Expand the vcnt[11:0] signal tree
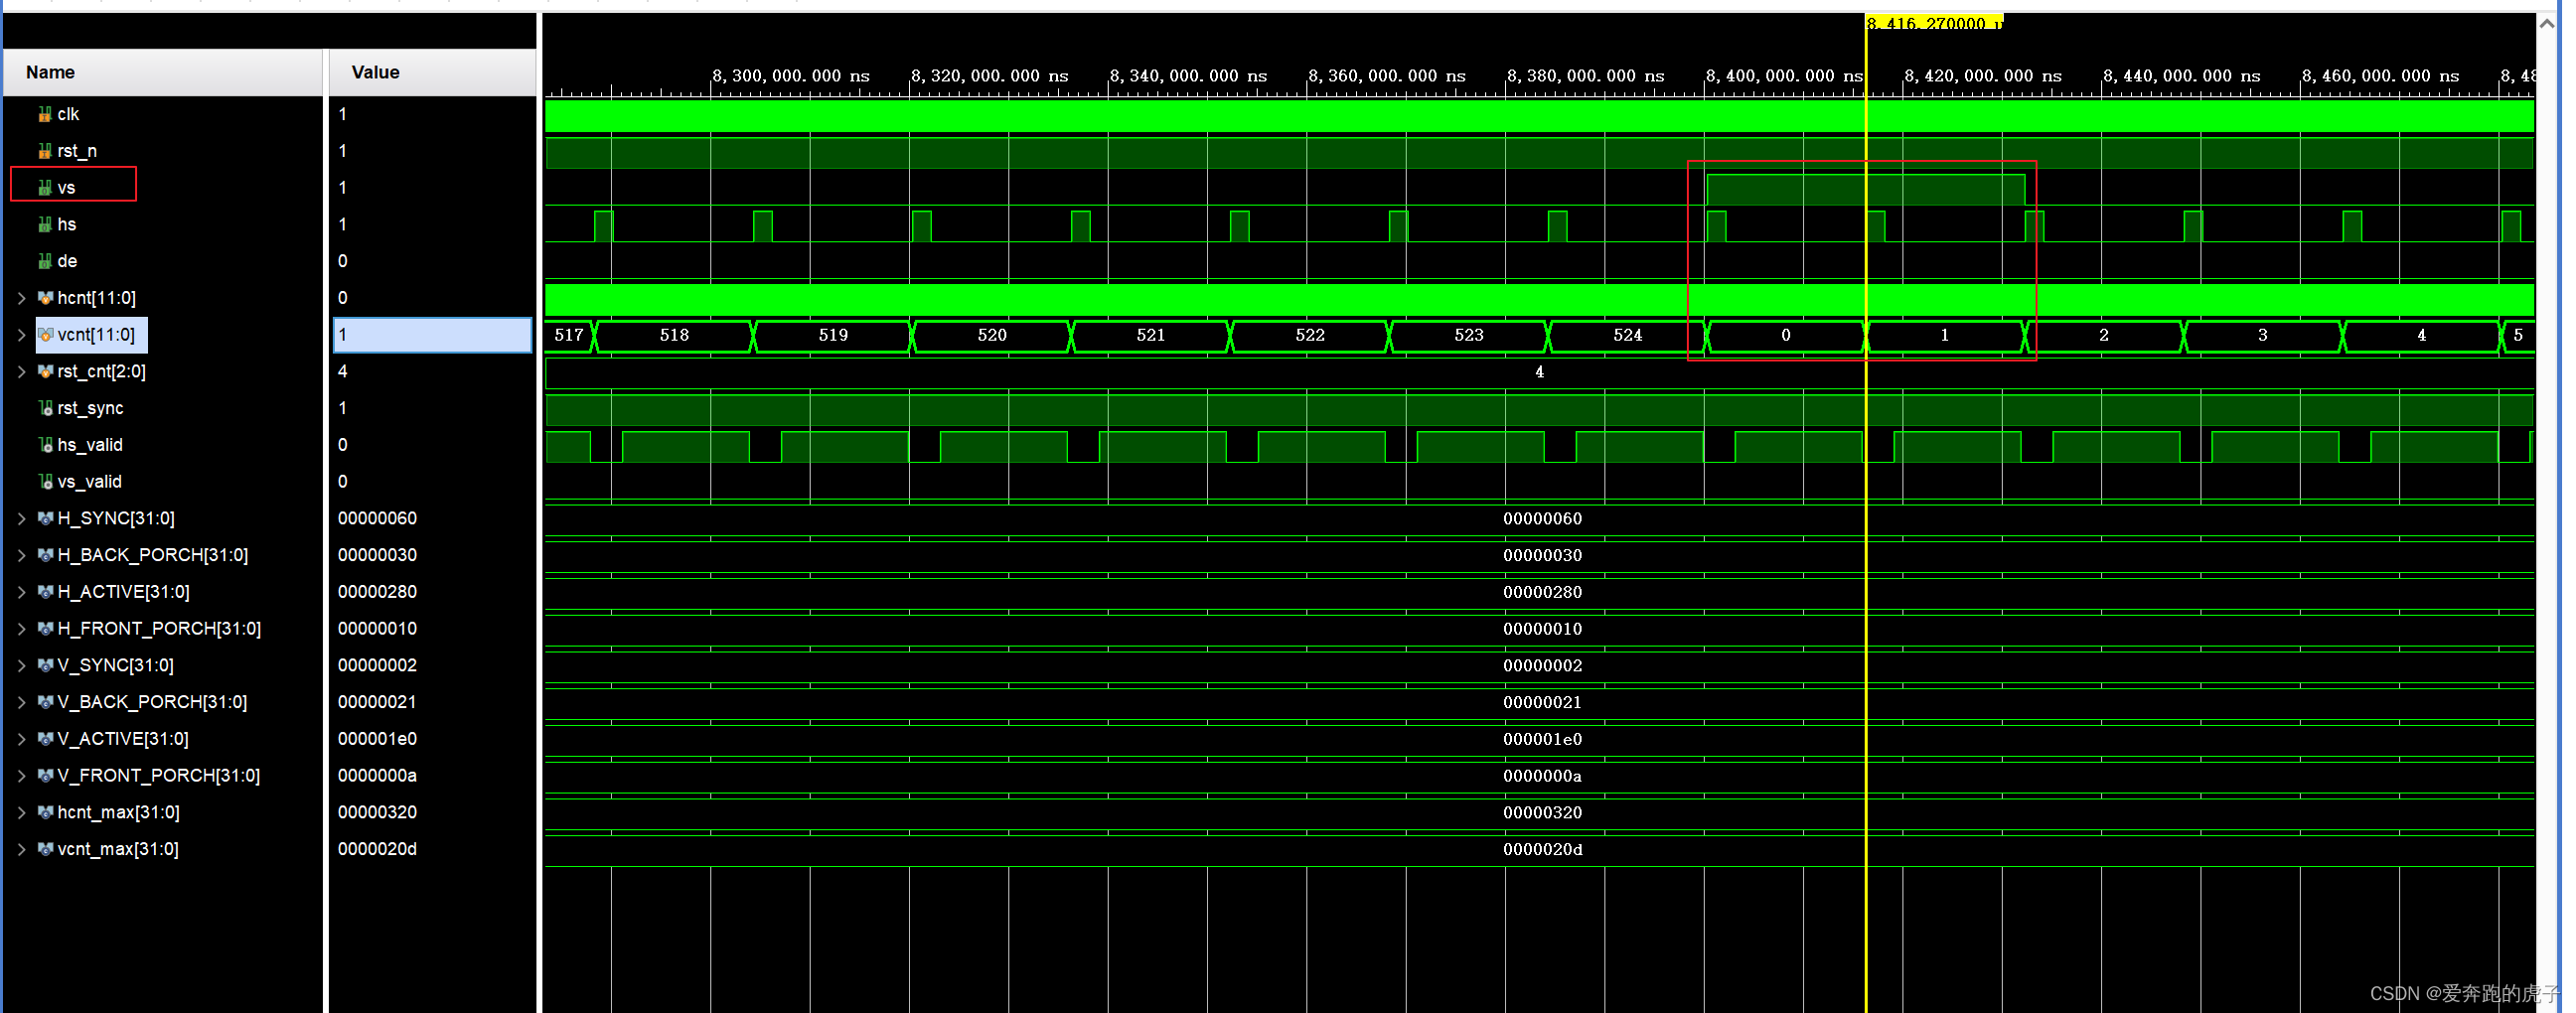Viewport: 2576px width, 1013px height. click(21, 334)
